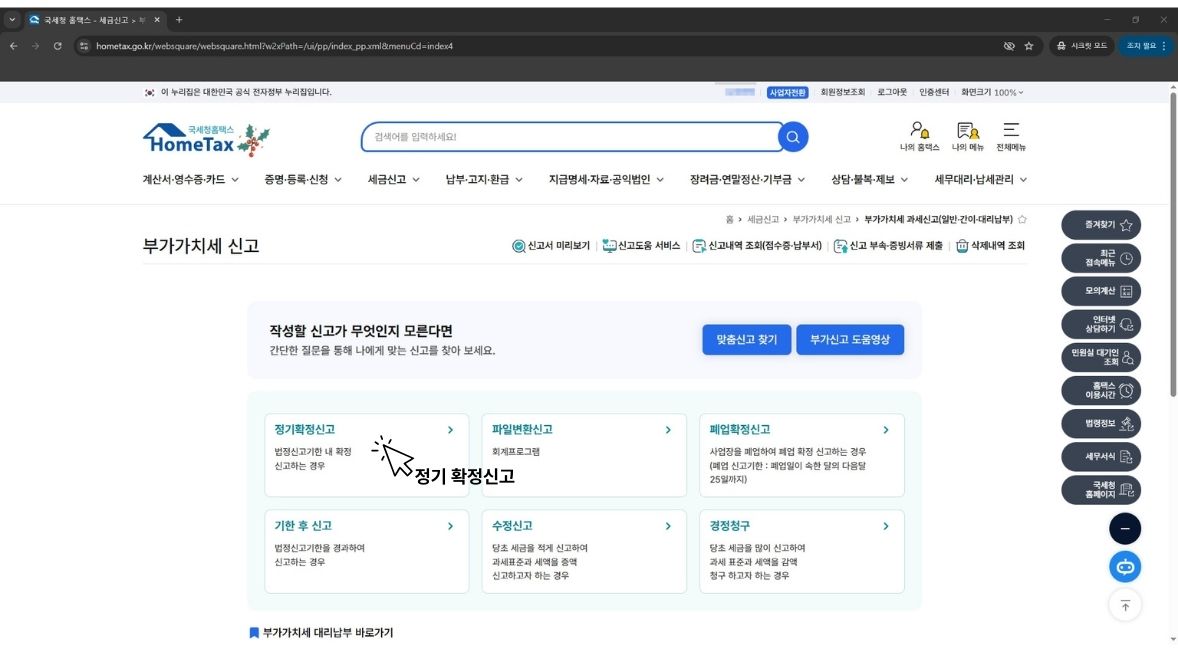This screenshot has width=1178, height=650.
Task: Expand 장려금·연말정산·기부금 menu
Action: point(748,180)
